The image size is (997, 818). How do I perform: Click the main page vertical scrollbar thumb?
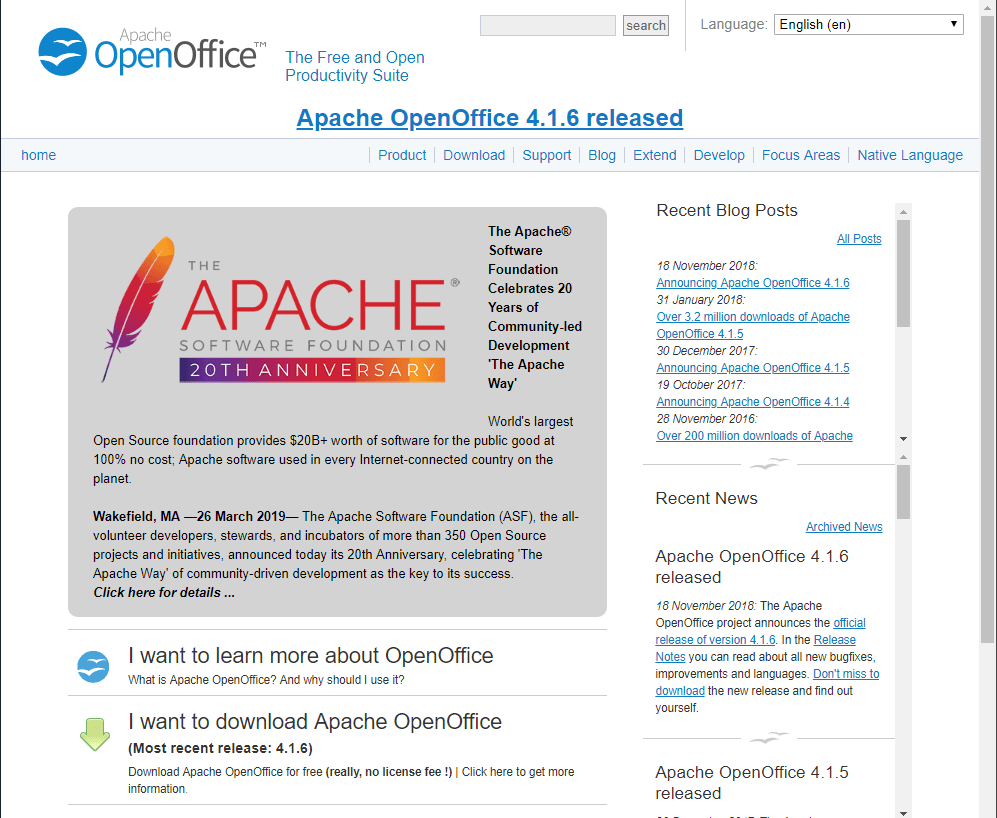pos(987,329)
